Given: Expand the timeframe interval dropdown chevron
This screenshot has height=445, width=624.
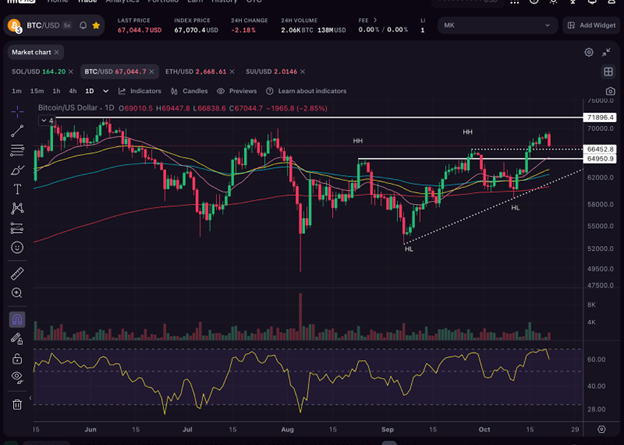Looking at the screenshot, I should pyautogui.click(x=106, y=91).
